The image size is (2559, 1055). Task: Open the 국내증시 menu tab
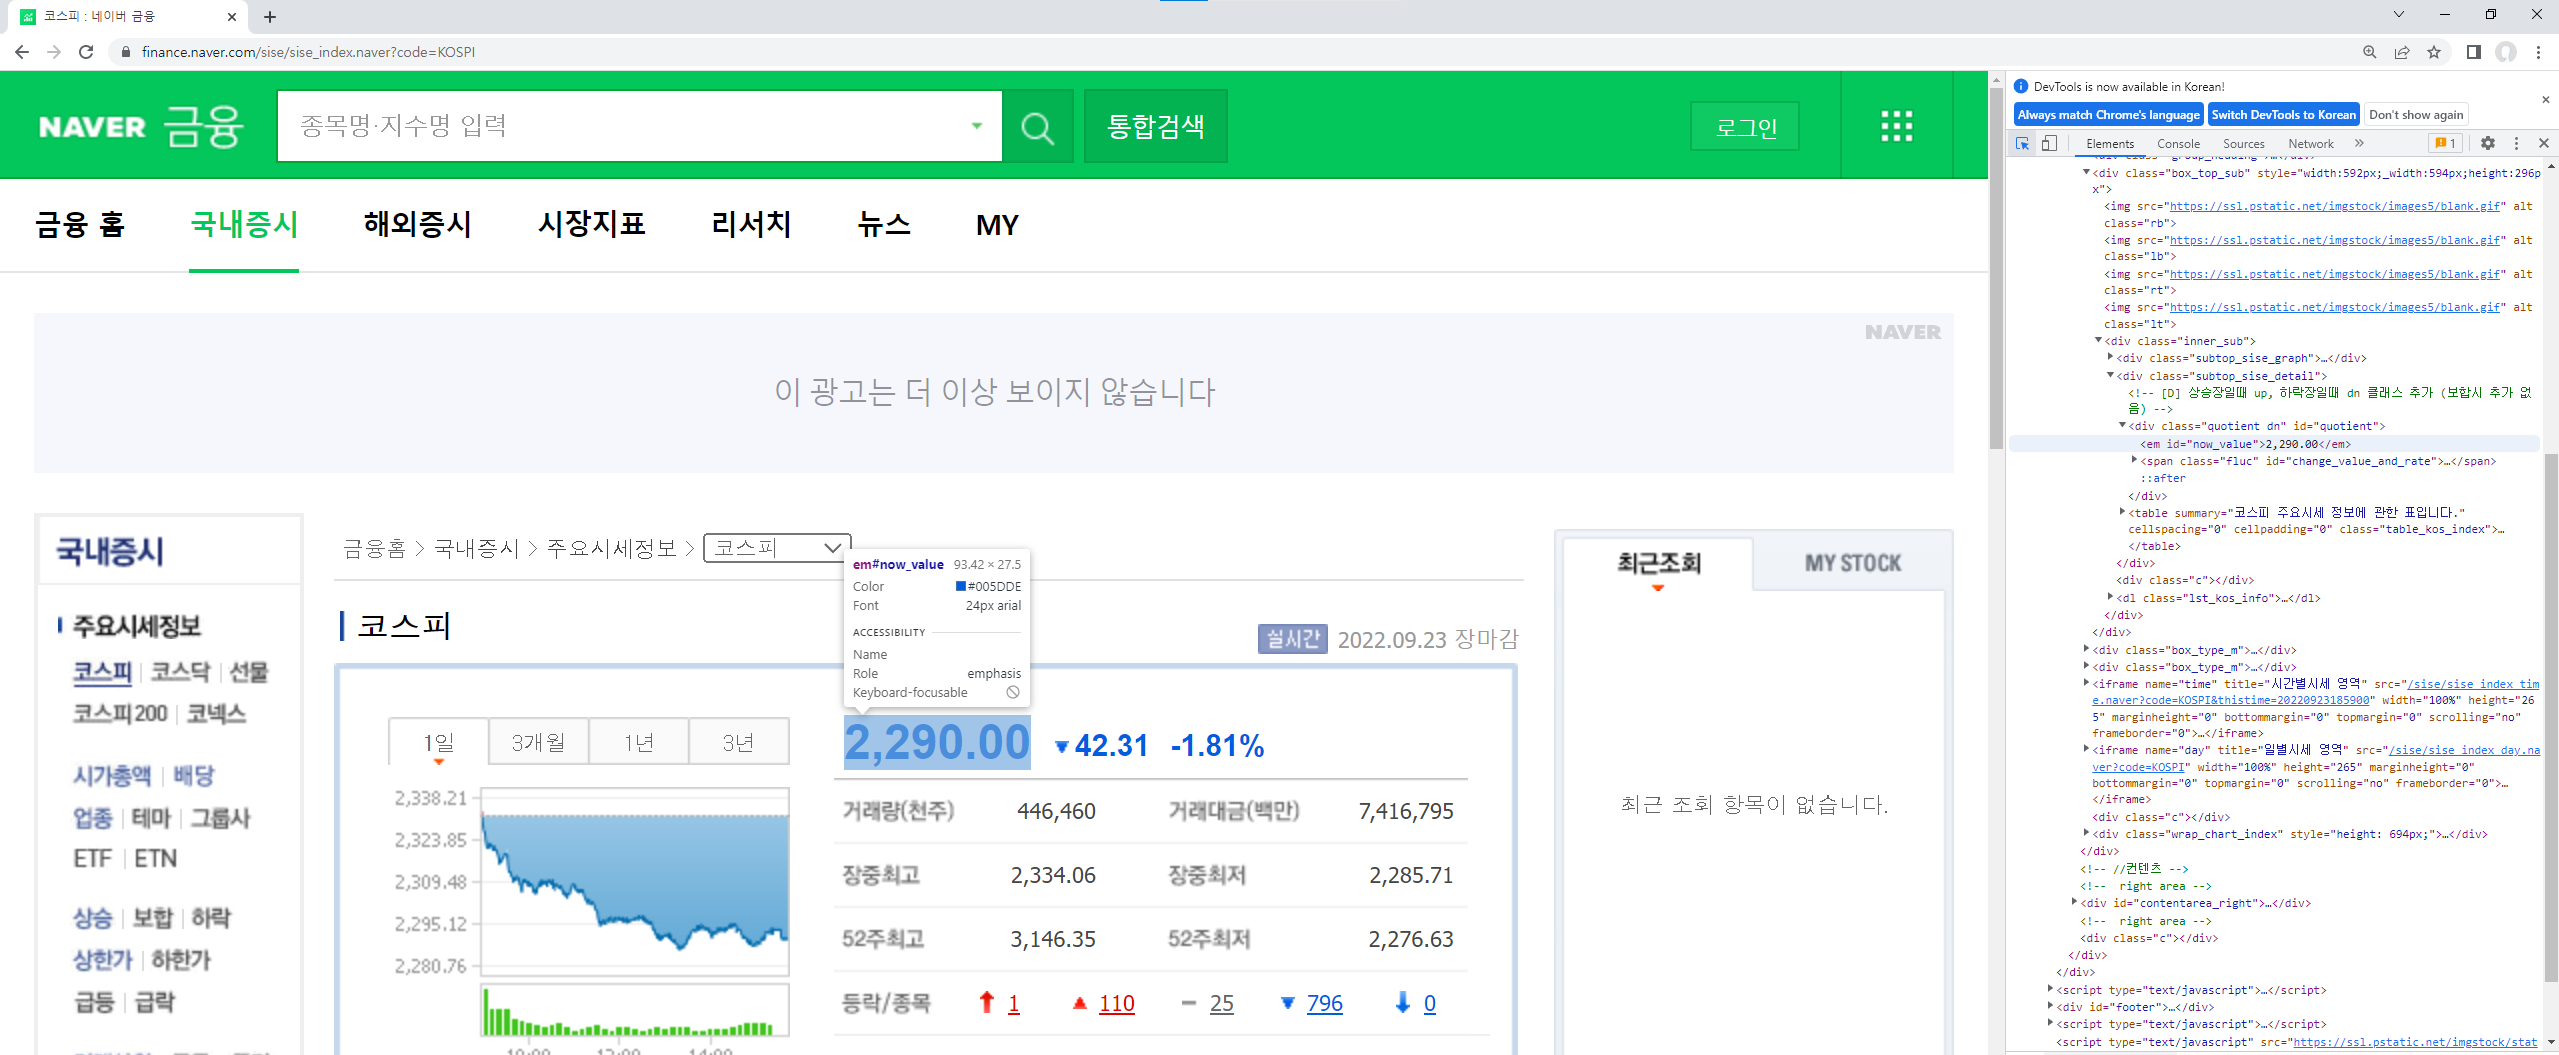coord(244,225)
